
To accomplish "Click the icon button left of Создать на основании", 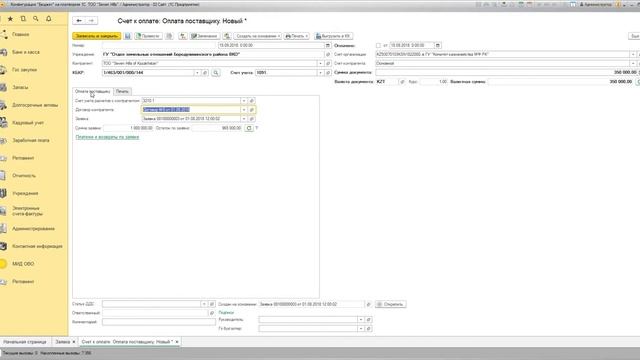I will click(x=227, y=36).
